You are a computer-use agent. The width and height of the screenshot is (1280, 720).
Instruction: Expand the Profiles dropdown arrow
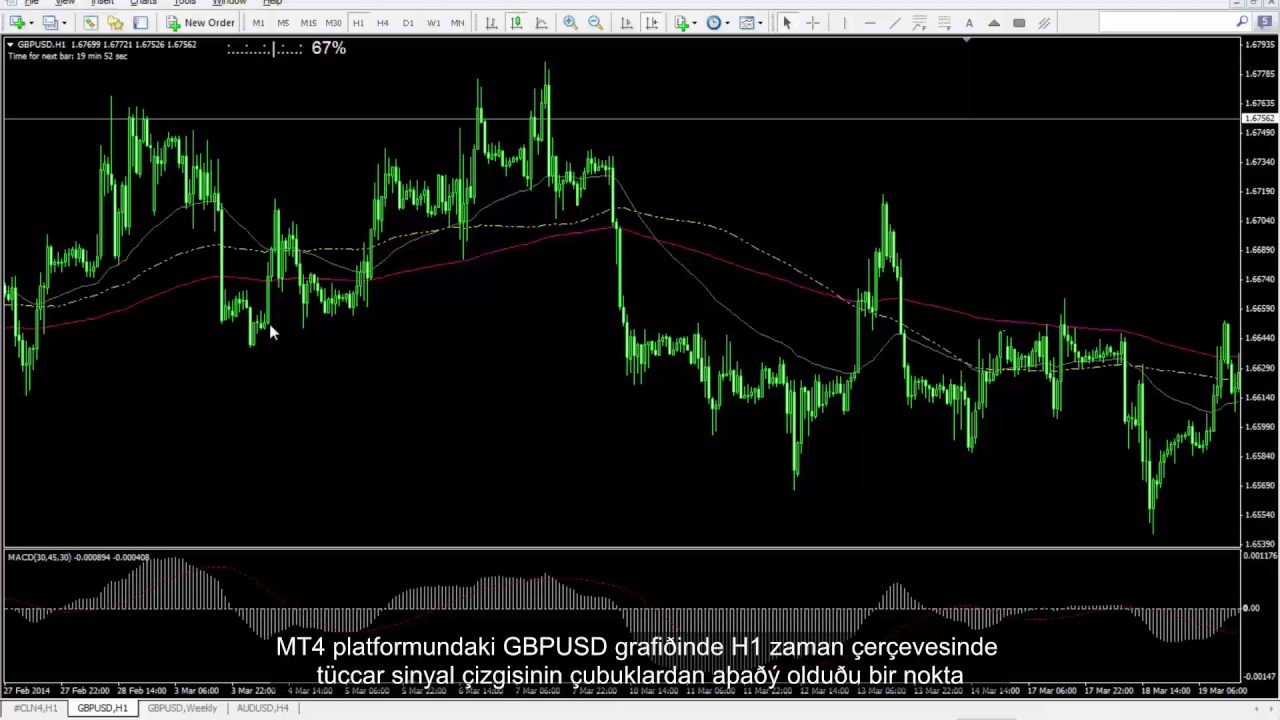63,22
